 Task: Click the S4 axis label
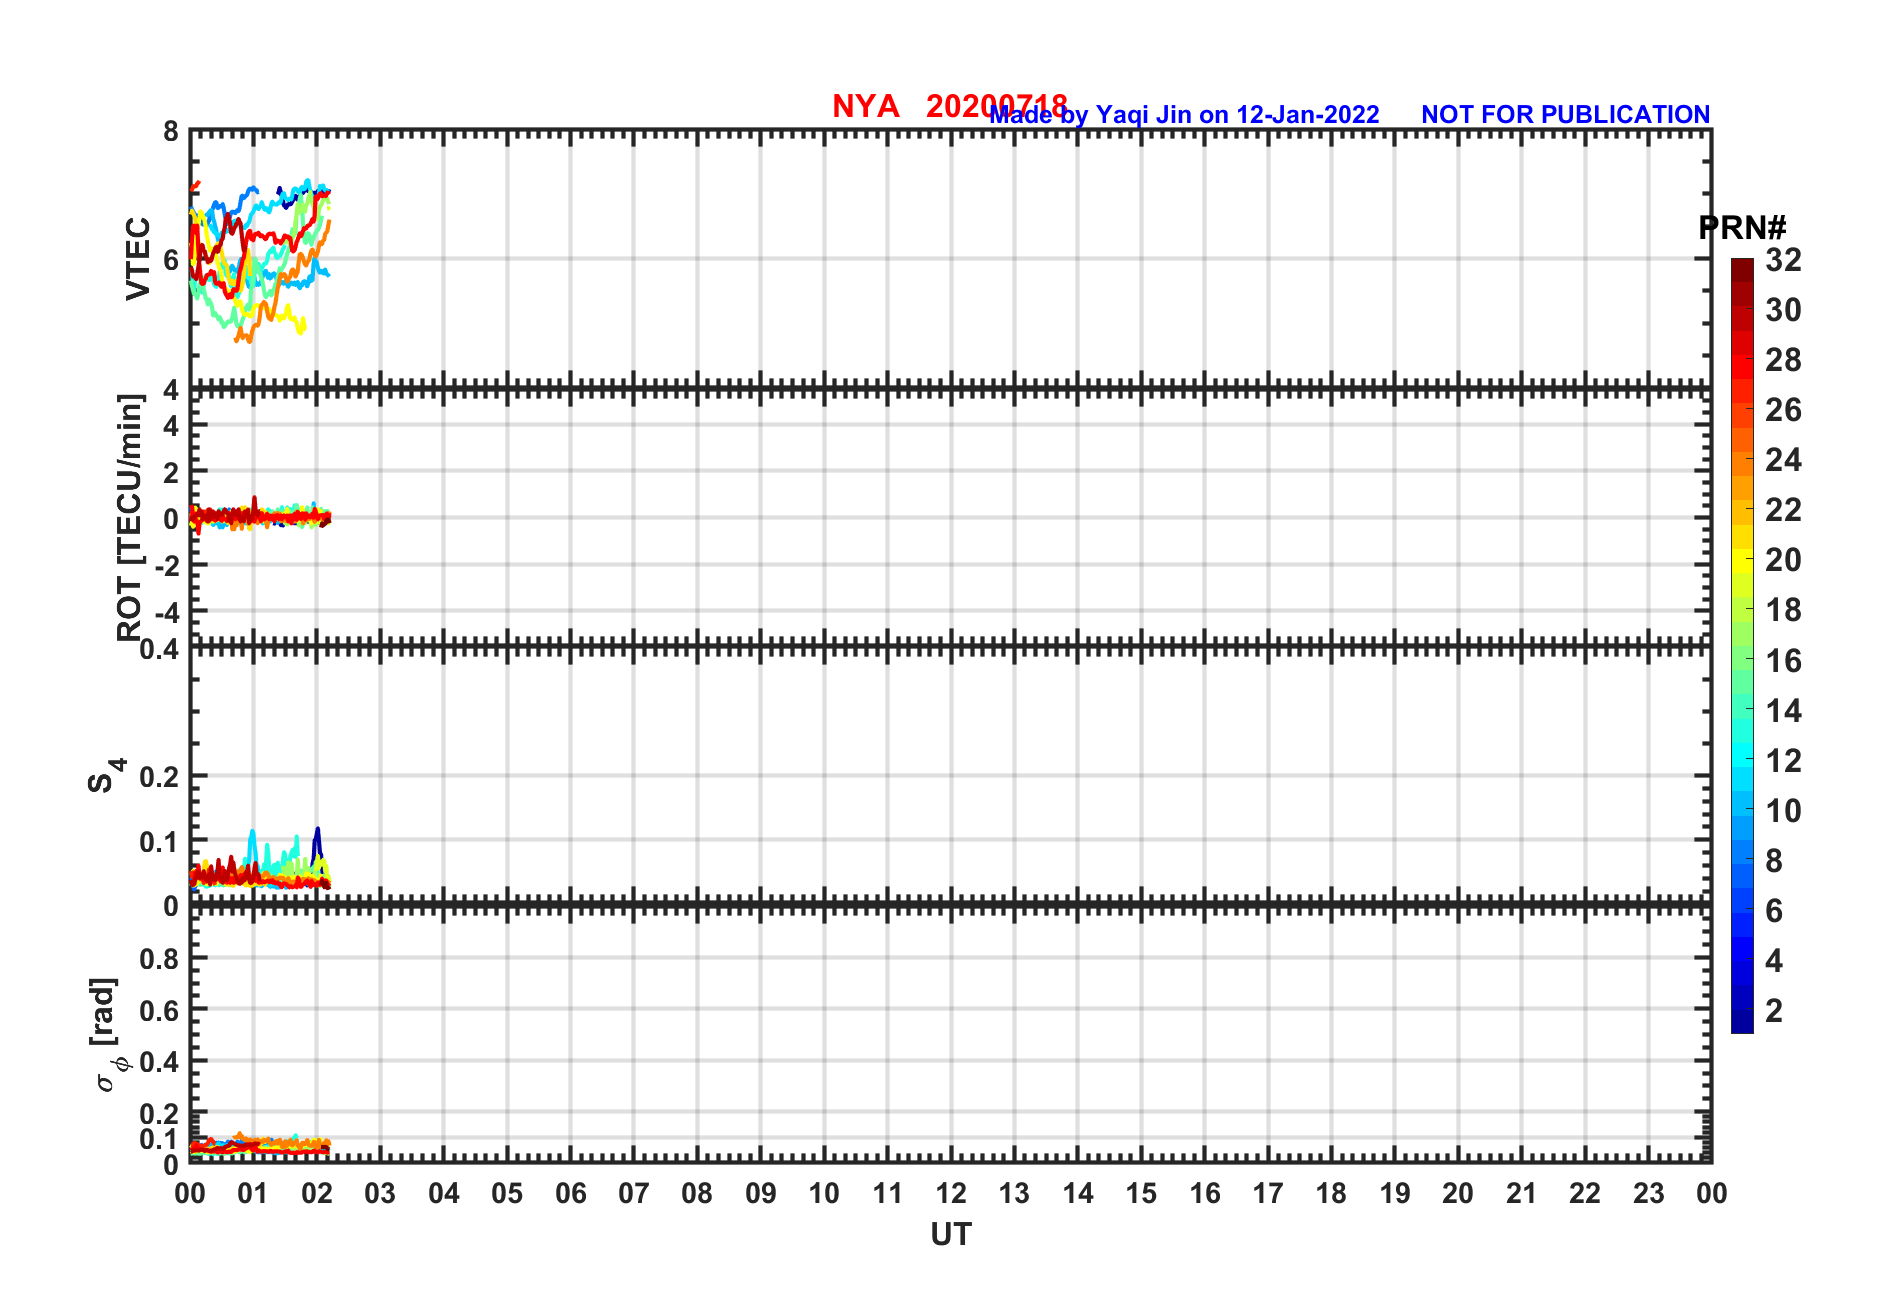tap(105, 775)
